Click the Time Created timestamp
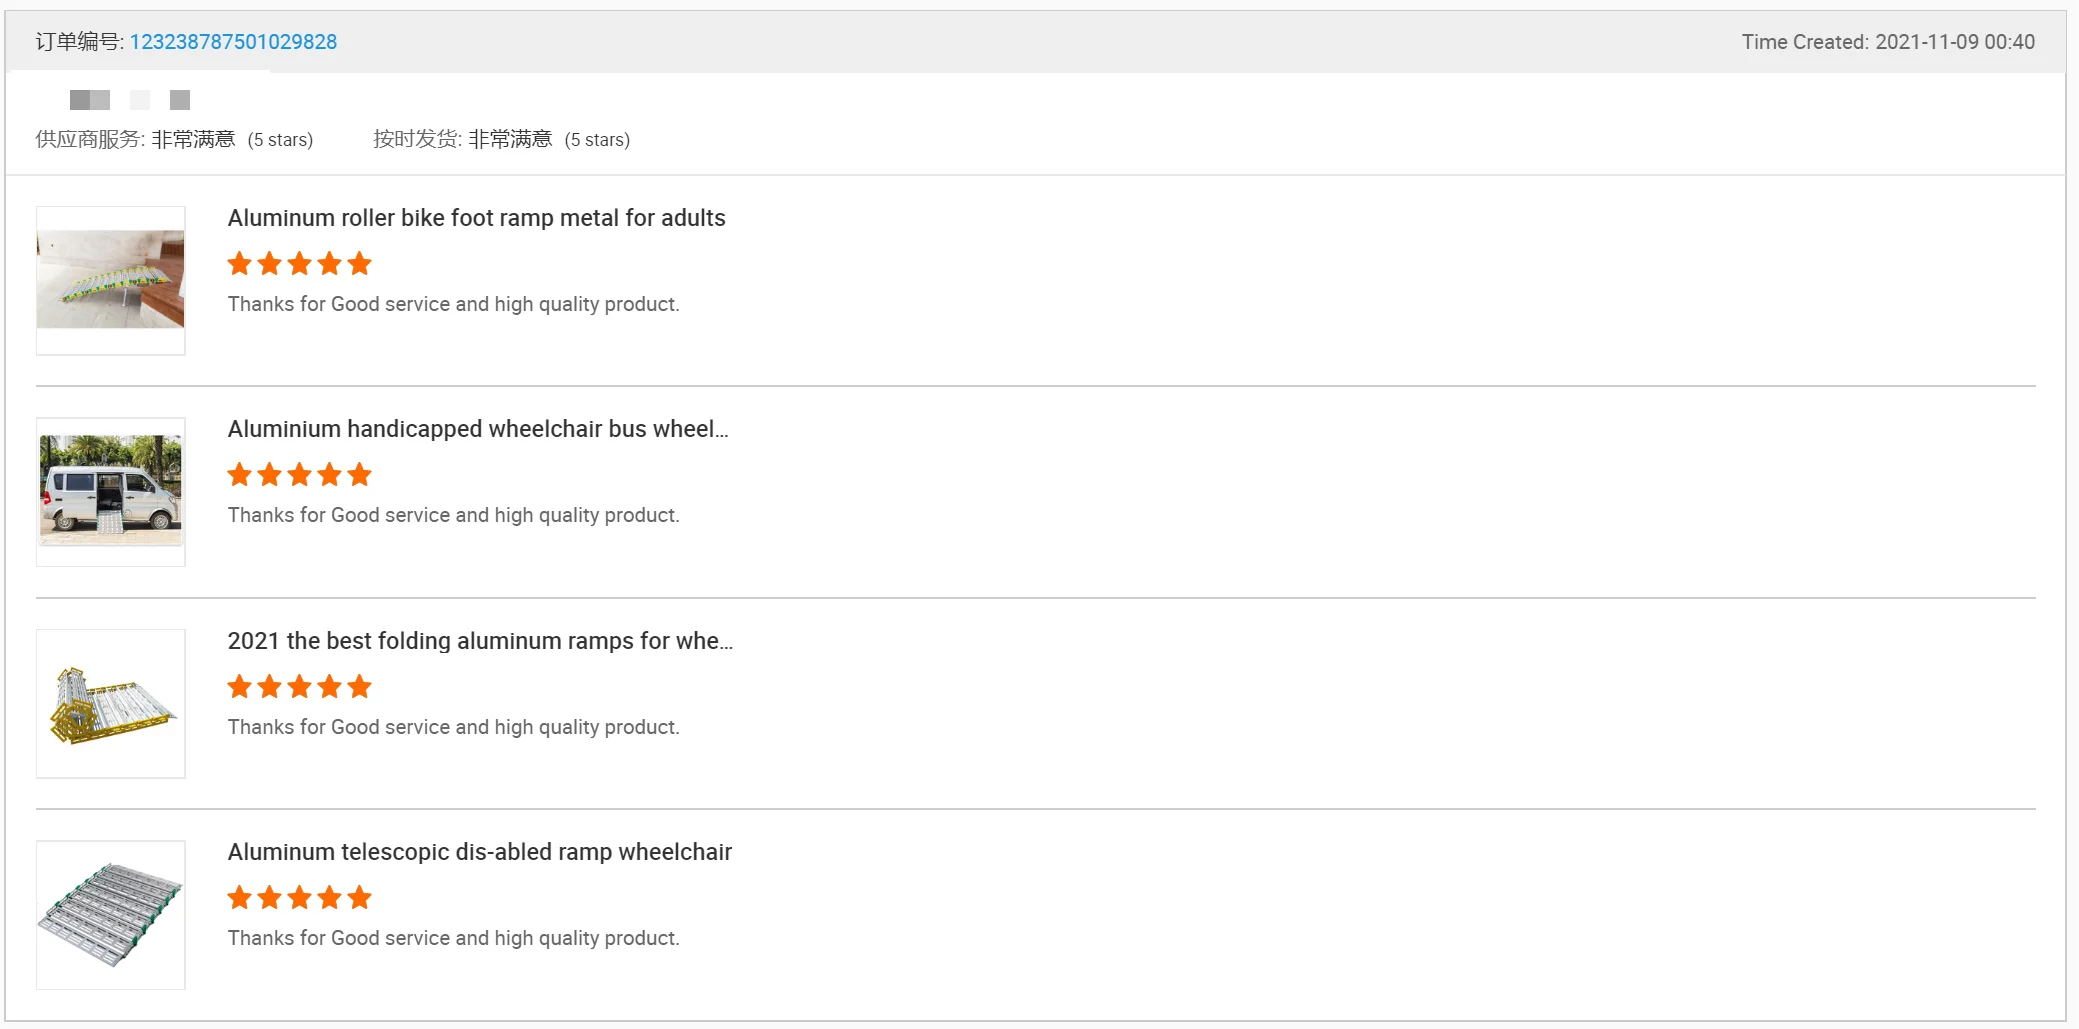 [x=1888, y=42]
